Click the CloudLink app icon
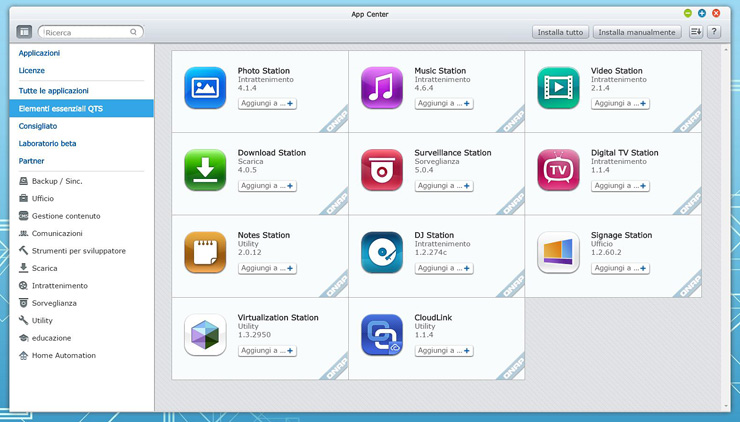The width and height of the screenshot is (740, 422). point(382,335)
